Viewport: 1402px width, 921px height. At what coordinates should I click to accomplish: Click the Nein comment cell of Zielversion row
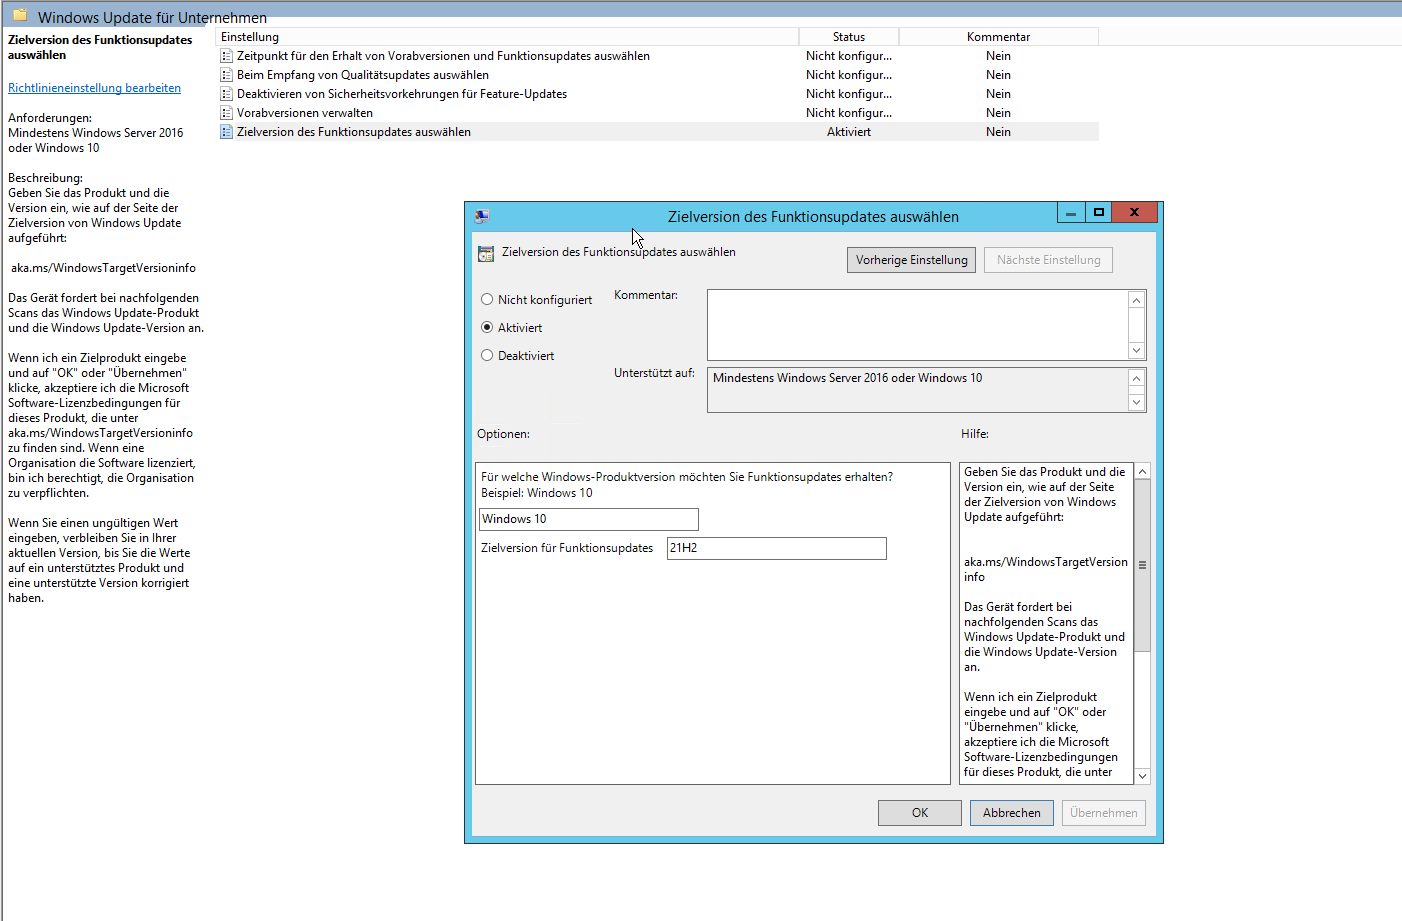click(x=998, y=132)
